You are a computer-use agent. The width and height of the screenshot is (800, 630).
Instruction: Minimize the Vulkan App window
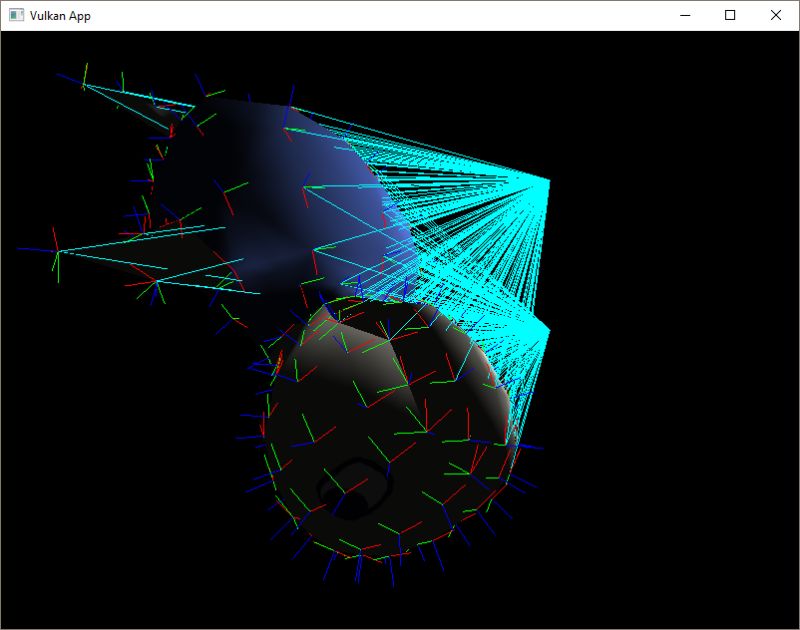pyautogui.click(x=686, y=16)
